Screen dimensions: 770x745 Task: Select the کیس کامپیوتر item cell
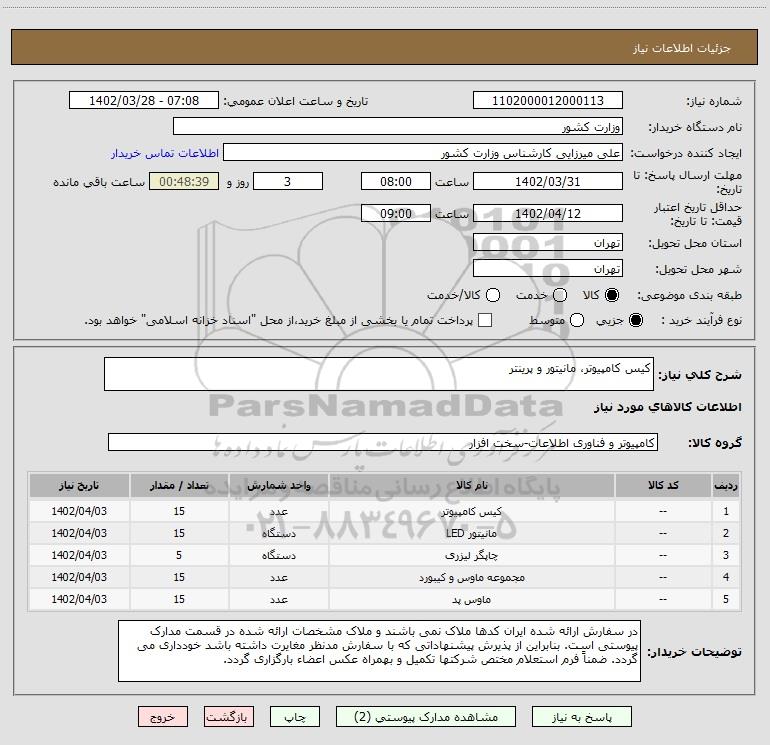click(471, 511)
